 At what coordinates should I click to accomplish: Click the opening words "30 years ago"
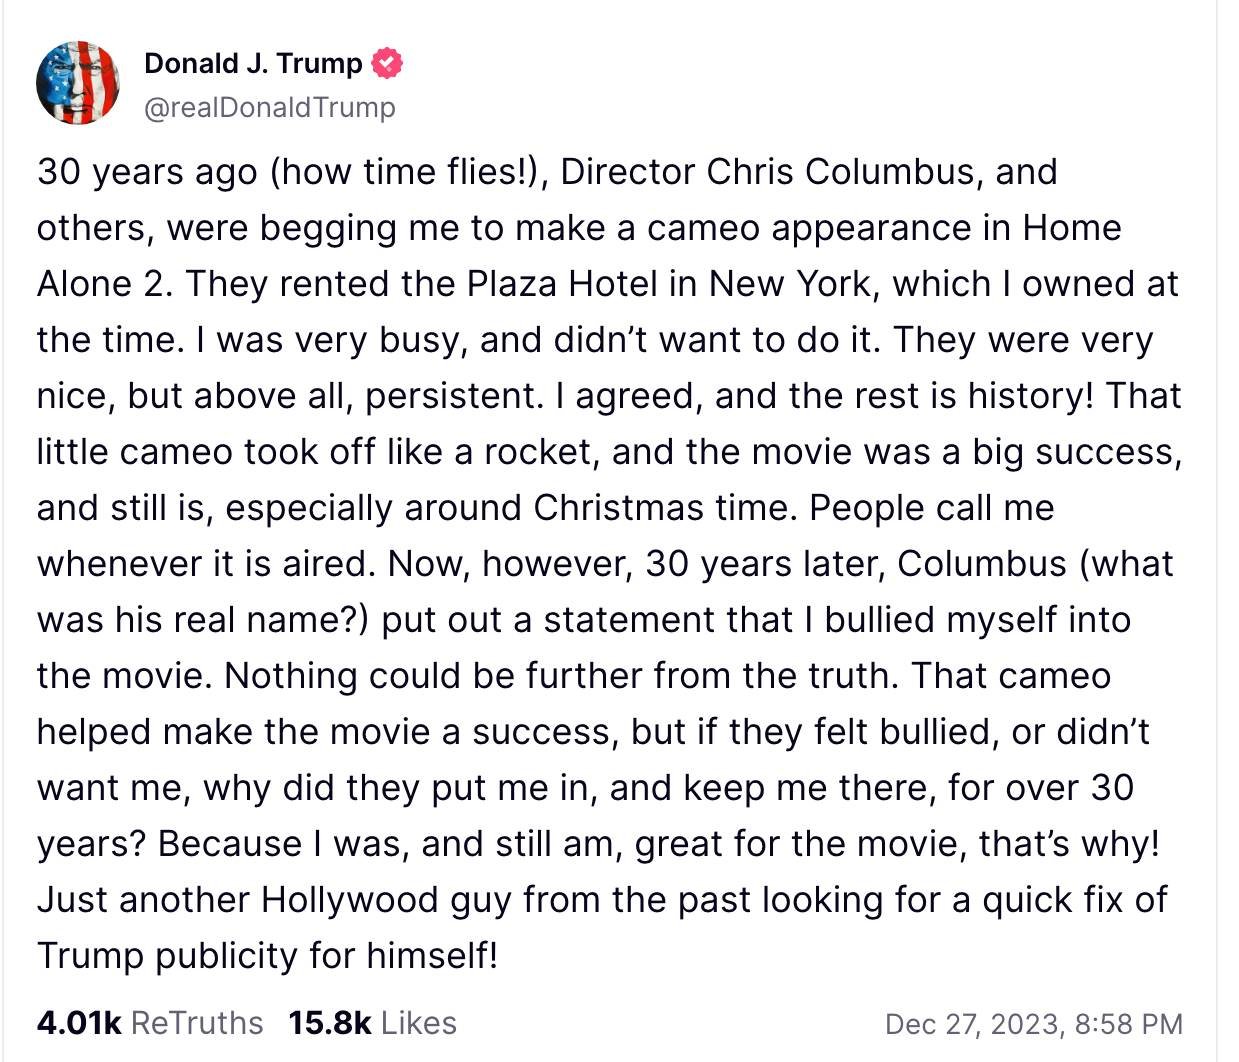(147, 172)
